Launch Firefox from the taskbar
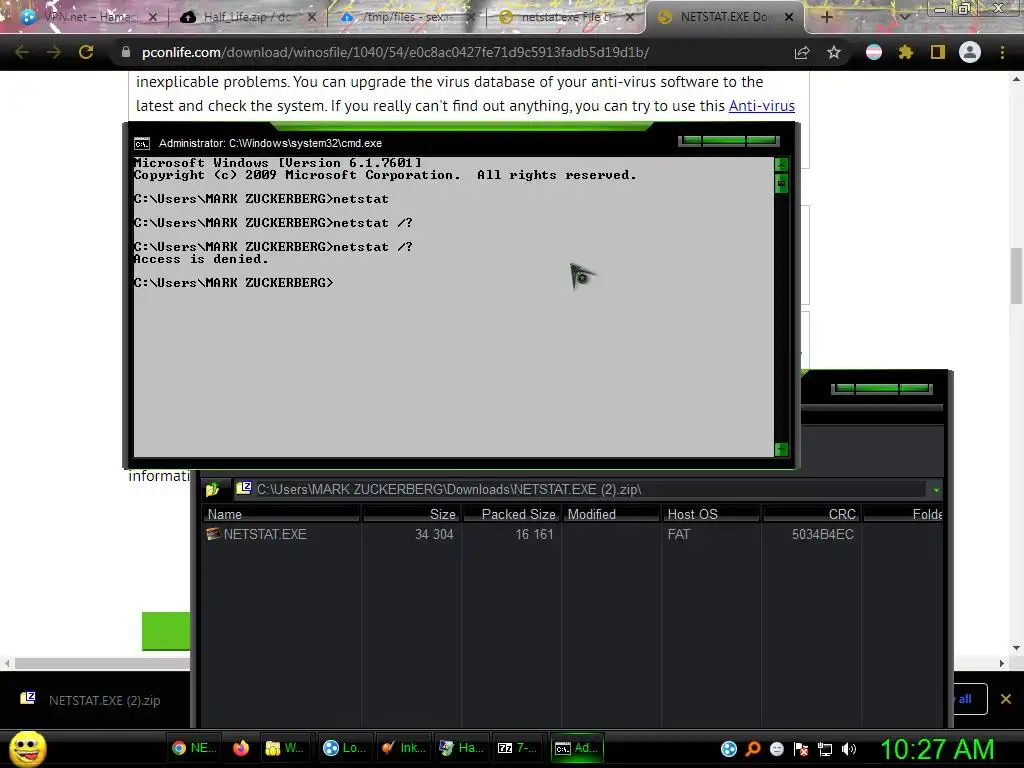Screen dimensions: 1024x768 click(241, 748)
